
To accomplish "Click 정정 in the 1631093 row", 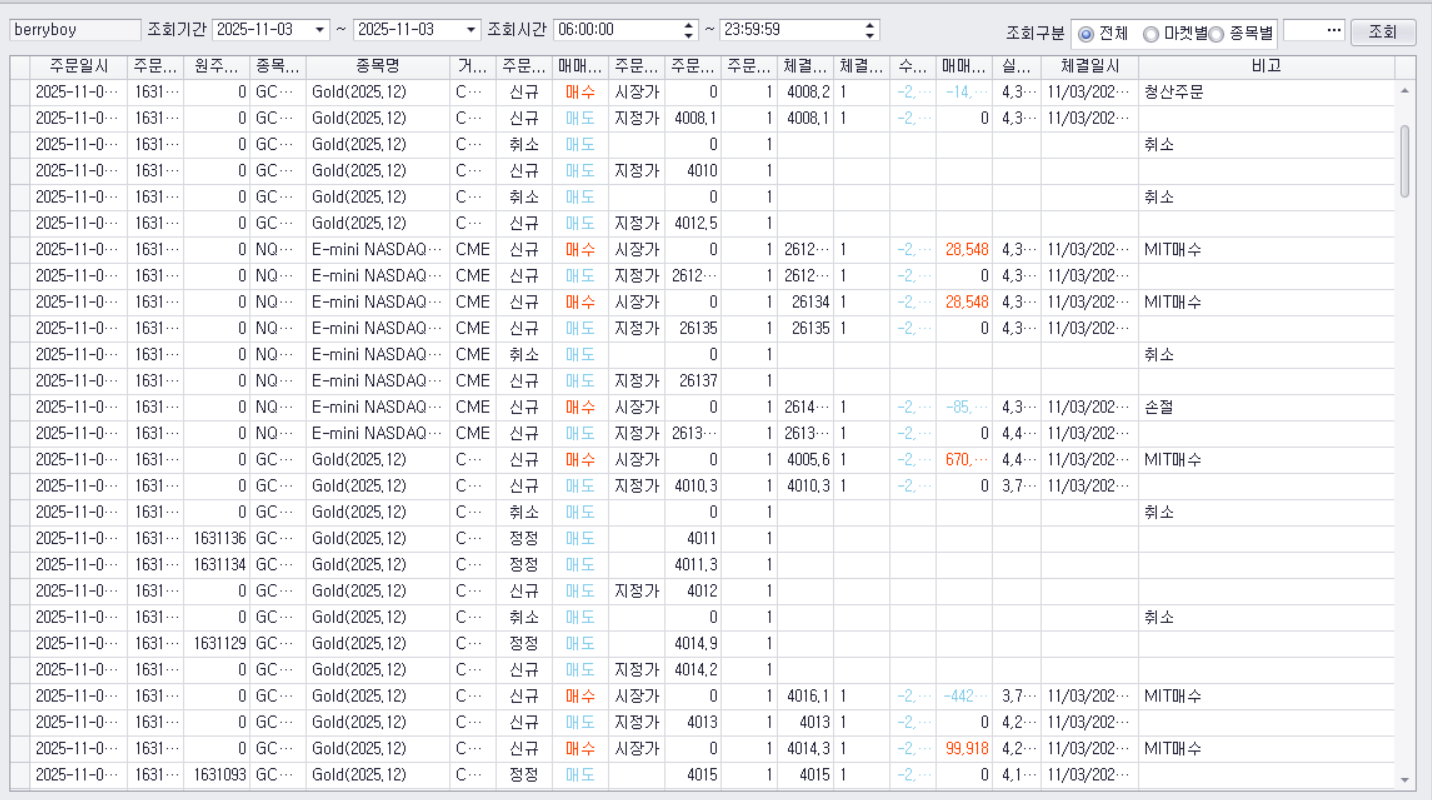I will pos(524,774).
